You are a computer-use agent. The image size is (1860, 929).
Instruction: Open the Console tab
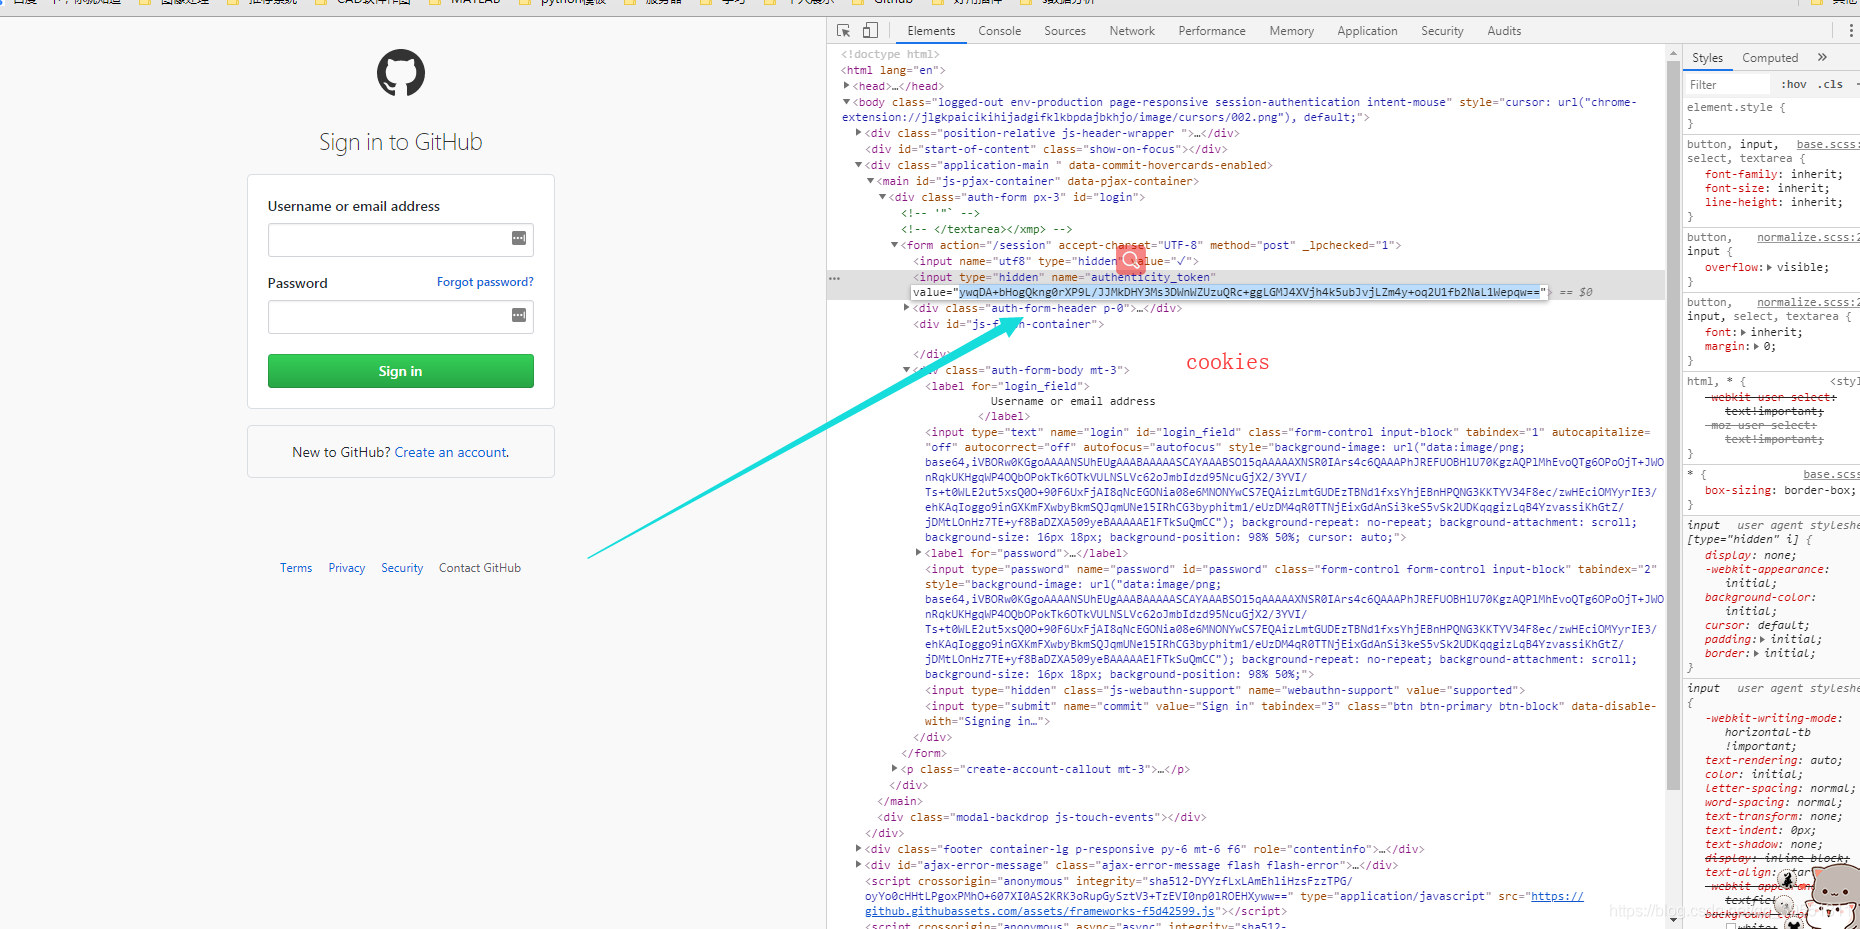pyautogui.click(x=1000, y=31)
